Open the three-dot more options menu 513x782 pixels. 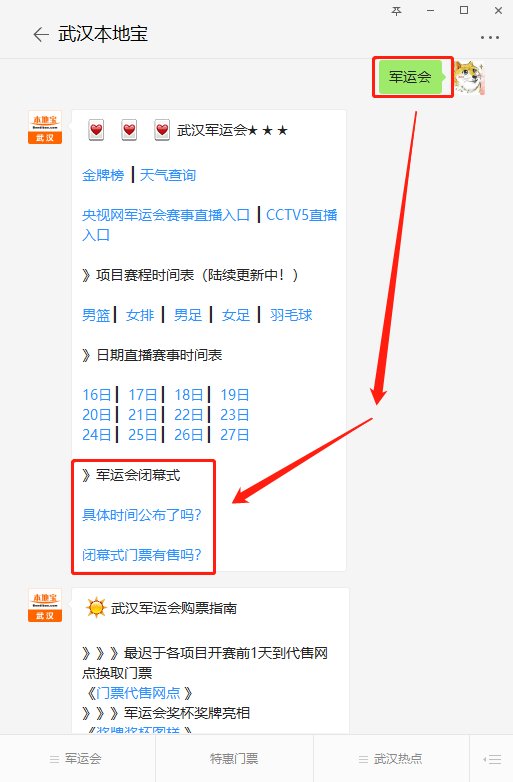click(x=490, y=37)
